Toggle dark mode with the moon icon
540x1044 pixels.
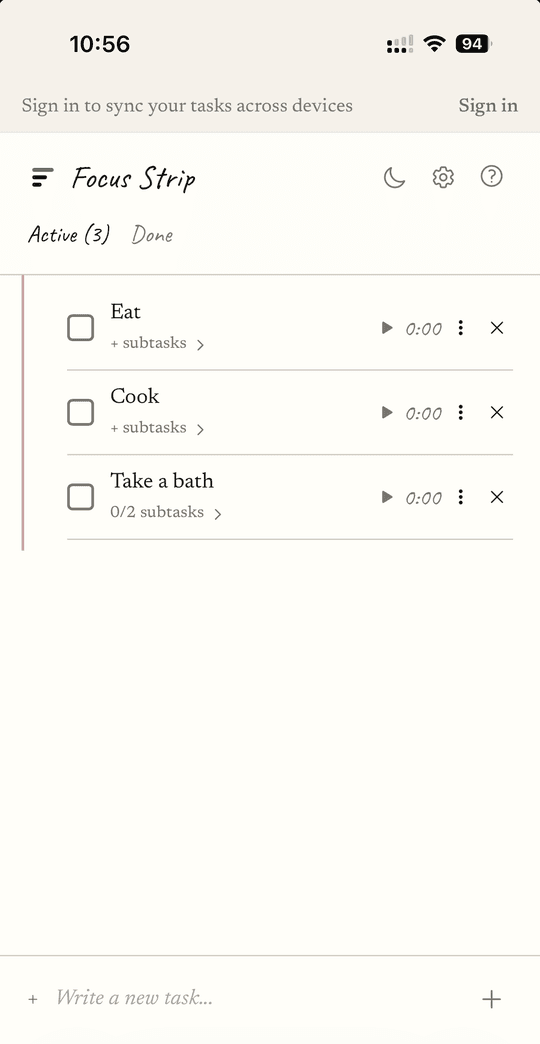coord(394,177)
